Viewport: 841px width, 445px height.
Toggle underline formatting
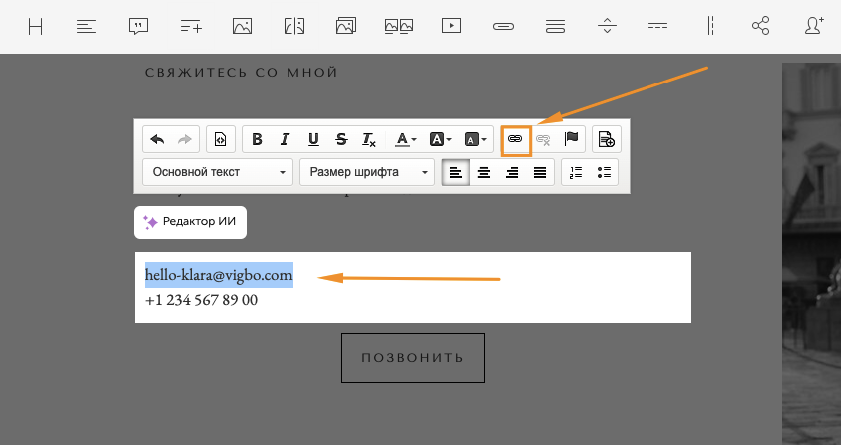point(313,139)
